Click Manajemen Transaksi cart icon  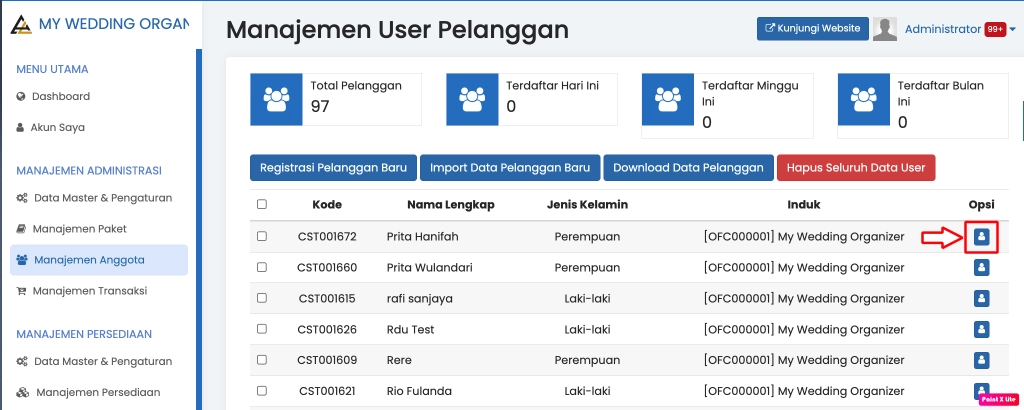pos(21,291)
